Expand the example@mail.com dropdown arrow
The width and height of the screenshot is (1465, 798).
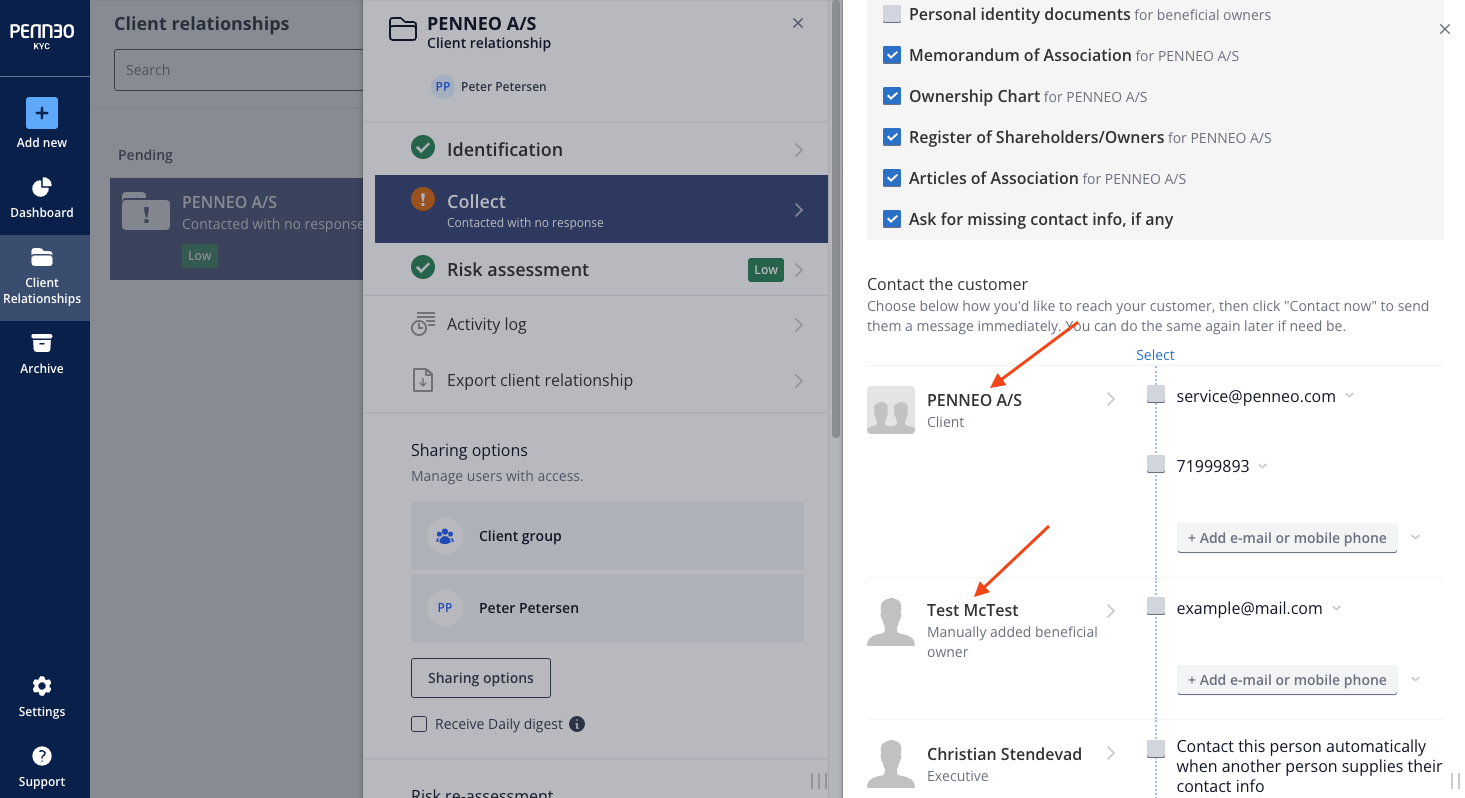pos(1337,608)
